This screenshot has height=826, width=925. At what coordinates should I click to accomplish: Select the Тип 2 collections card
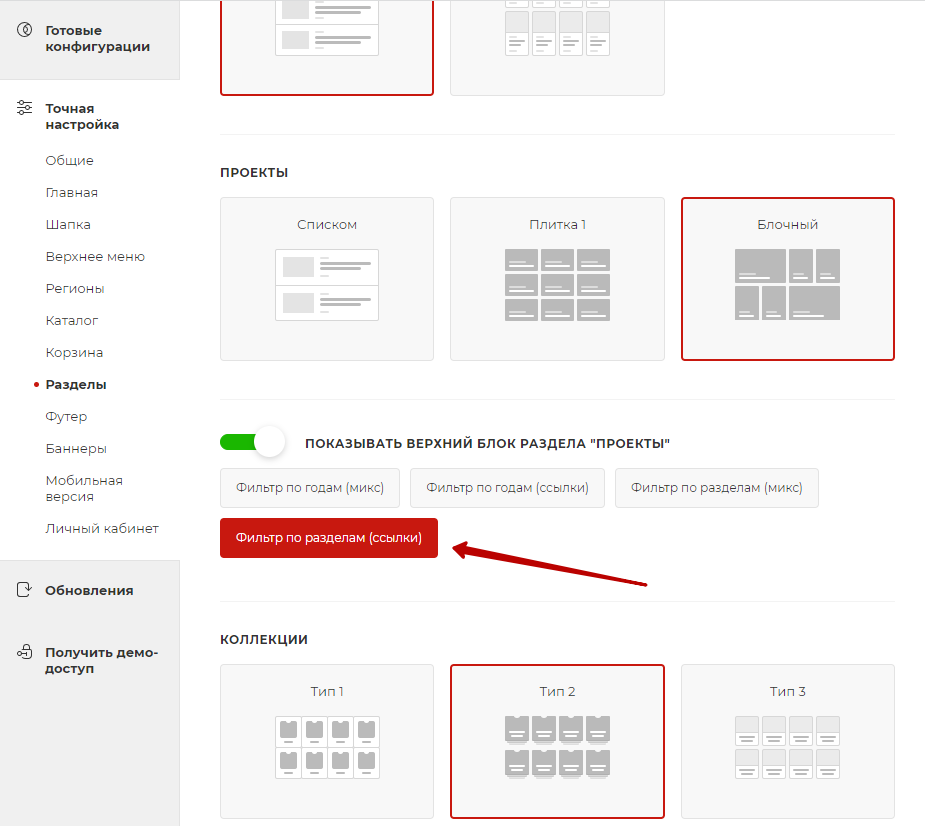pyautogui.click(x=557, y=741)
